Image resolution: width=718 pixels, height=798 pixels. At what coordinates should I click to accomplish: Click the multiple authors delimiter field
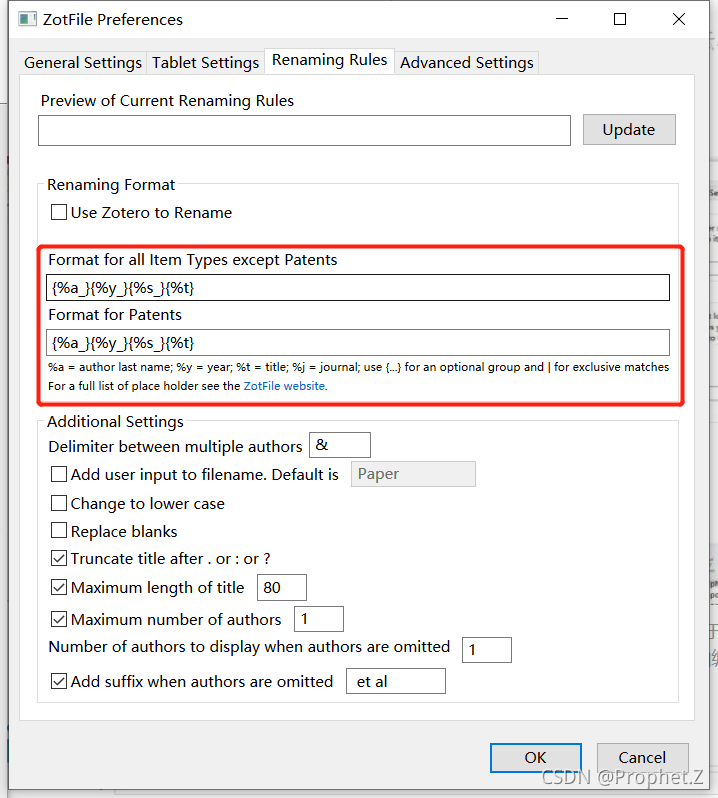(x=340, y=445)
